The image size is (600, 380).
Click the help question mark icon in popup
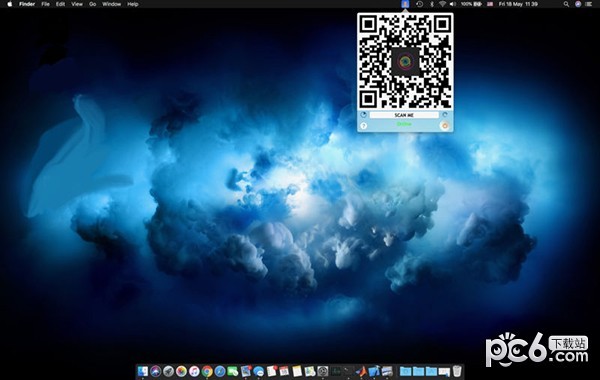tap(364, 126)
